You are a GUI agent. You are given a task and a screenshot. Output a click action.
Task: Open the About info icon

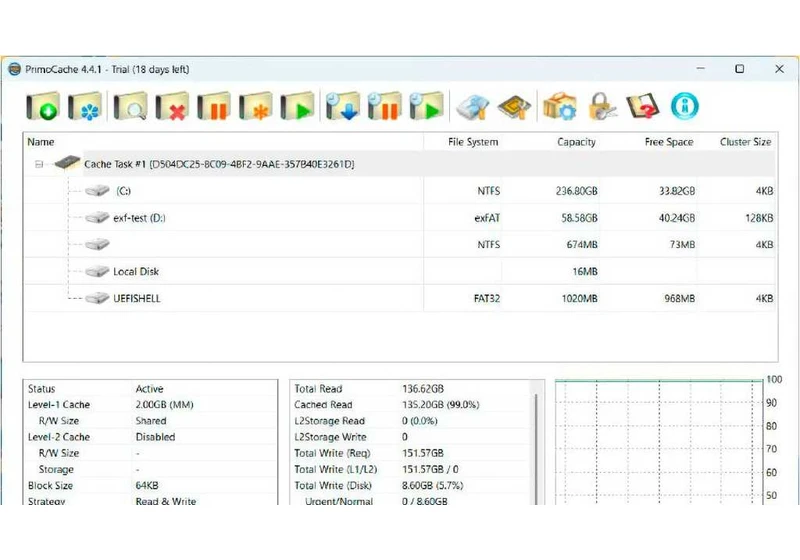685,106
